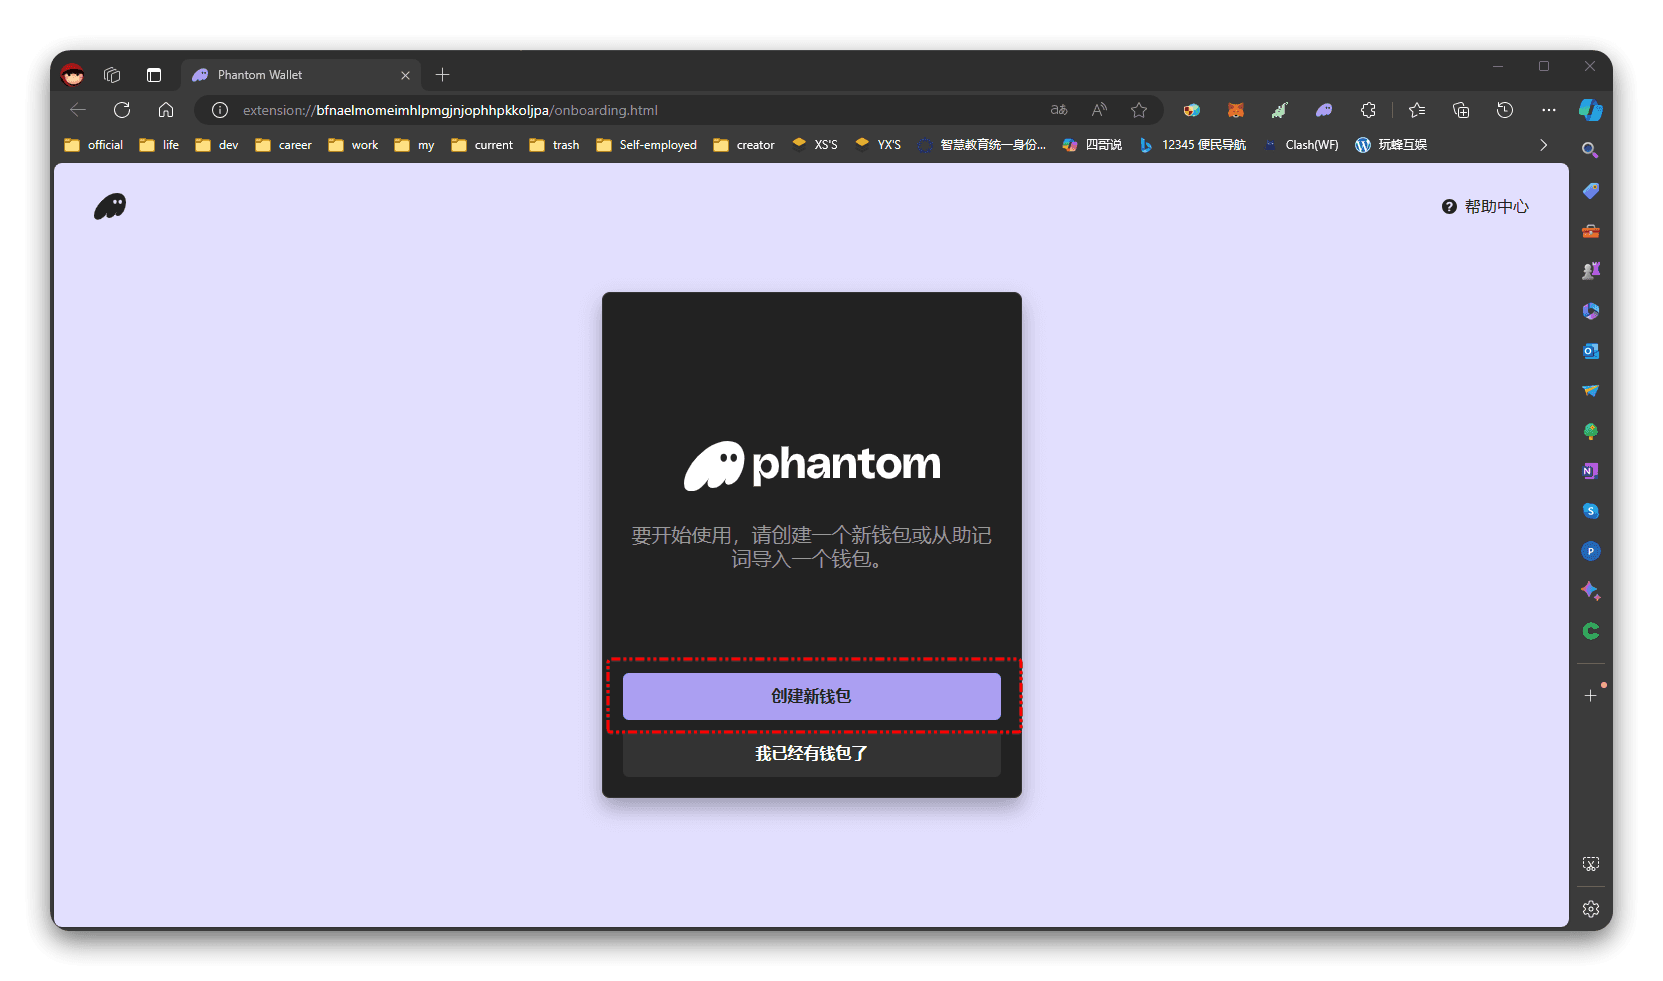Open the work bookmarks folder
Image resolution: width=1663 pixels, height=981 pixels.
coord(354,145)
